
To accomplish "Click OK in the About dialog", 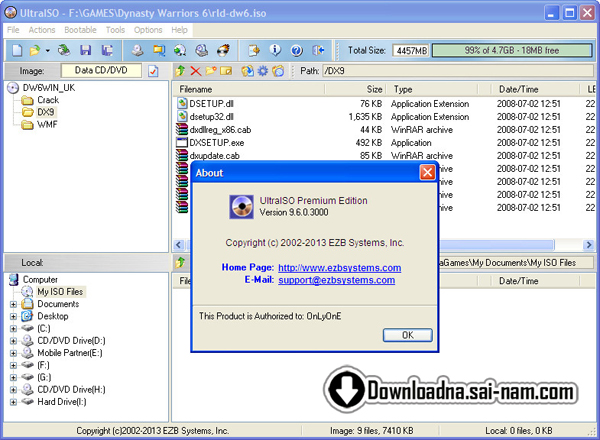I will (x=408, y=335).
